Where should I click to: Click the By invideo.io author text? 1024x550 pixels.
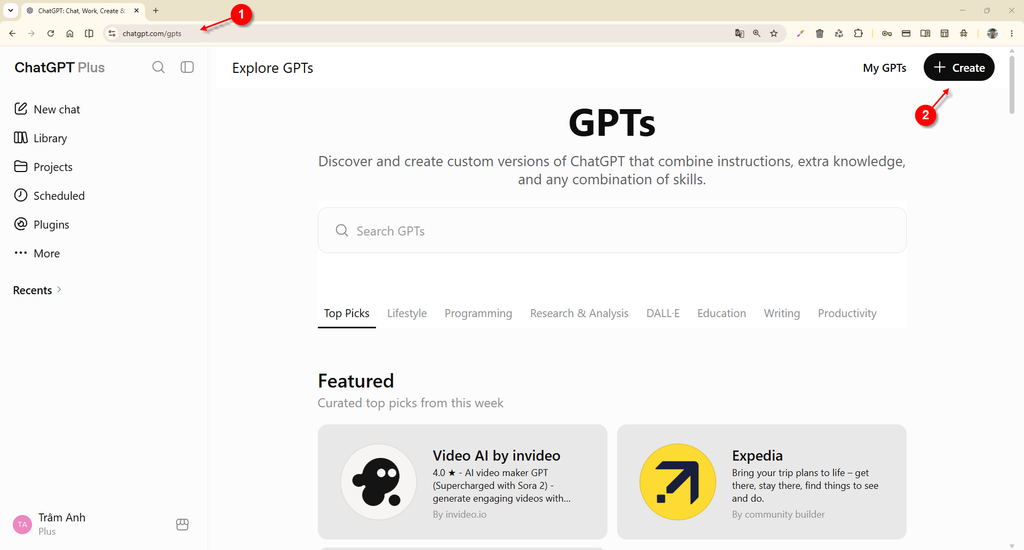pyautogui.click(x=459, y=515)
